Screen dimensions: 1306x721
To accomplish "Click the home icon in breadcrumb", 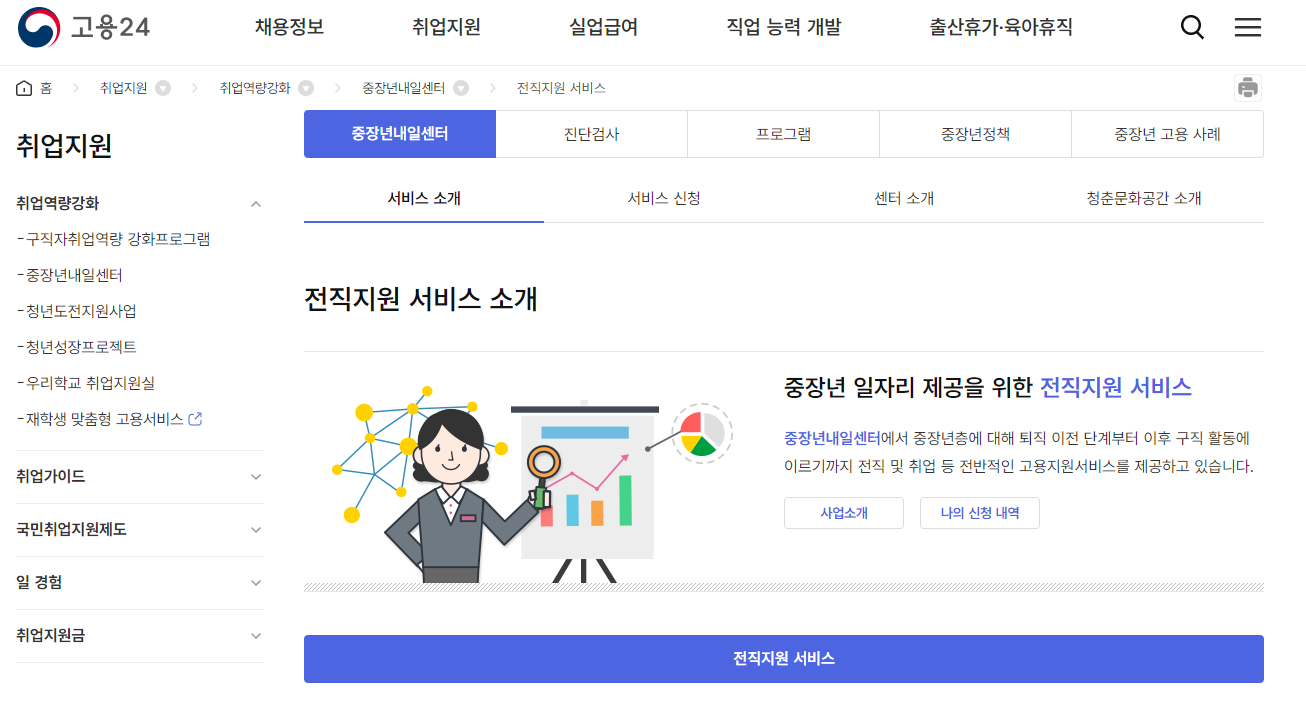I will coord(24,88).
